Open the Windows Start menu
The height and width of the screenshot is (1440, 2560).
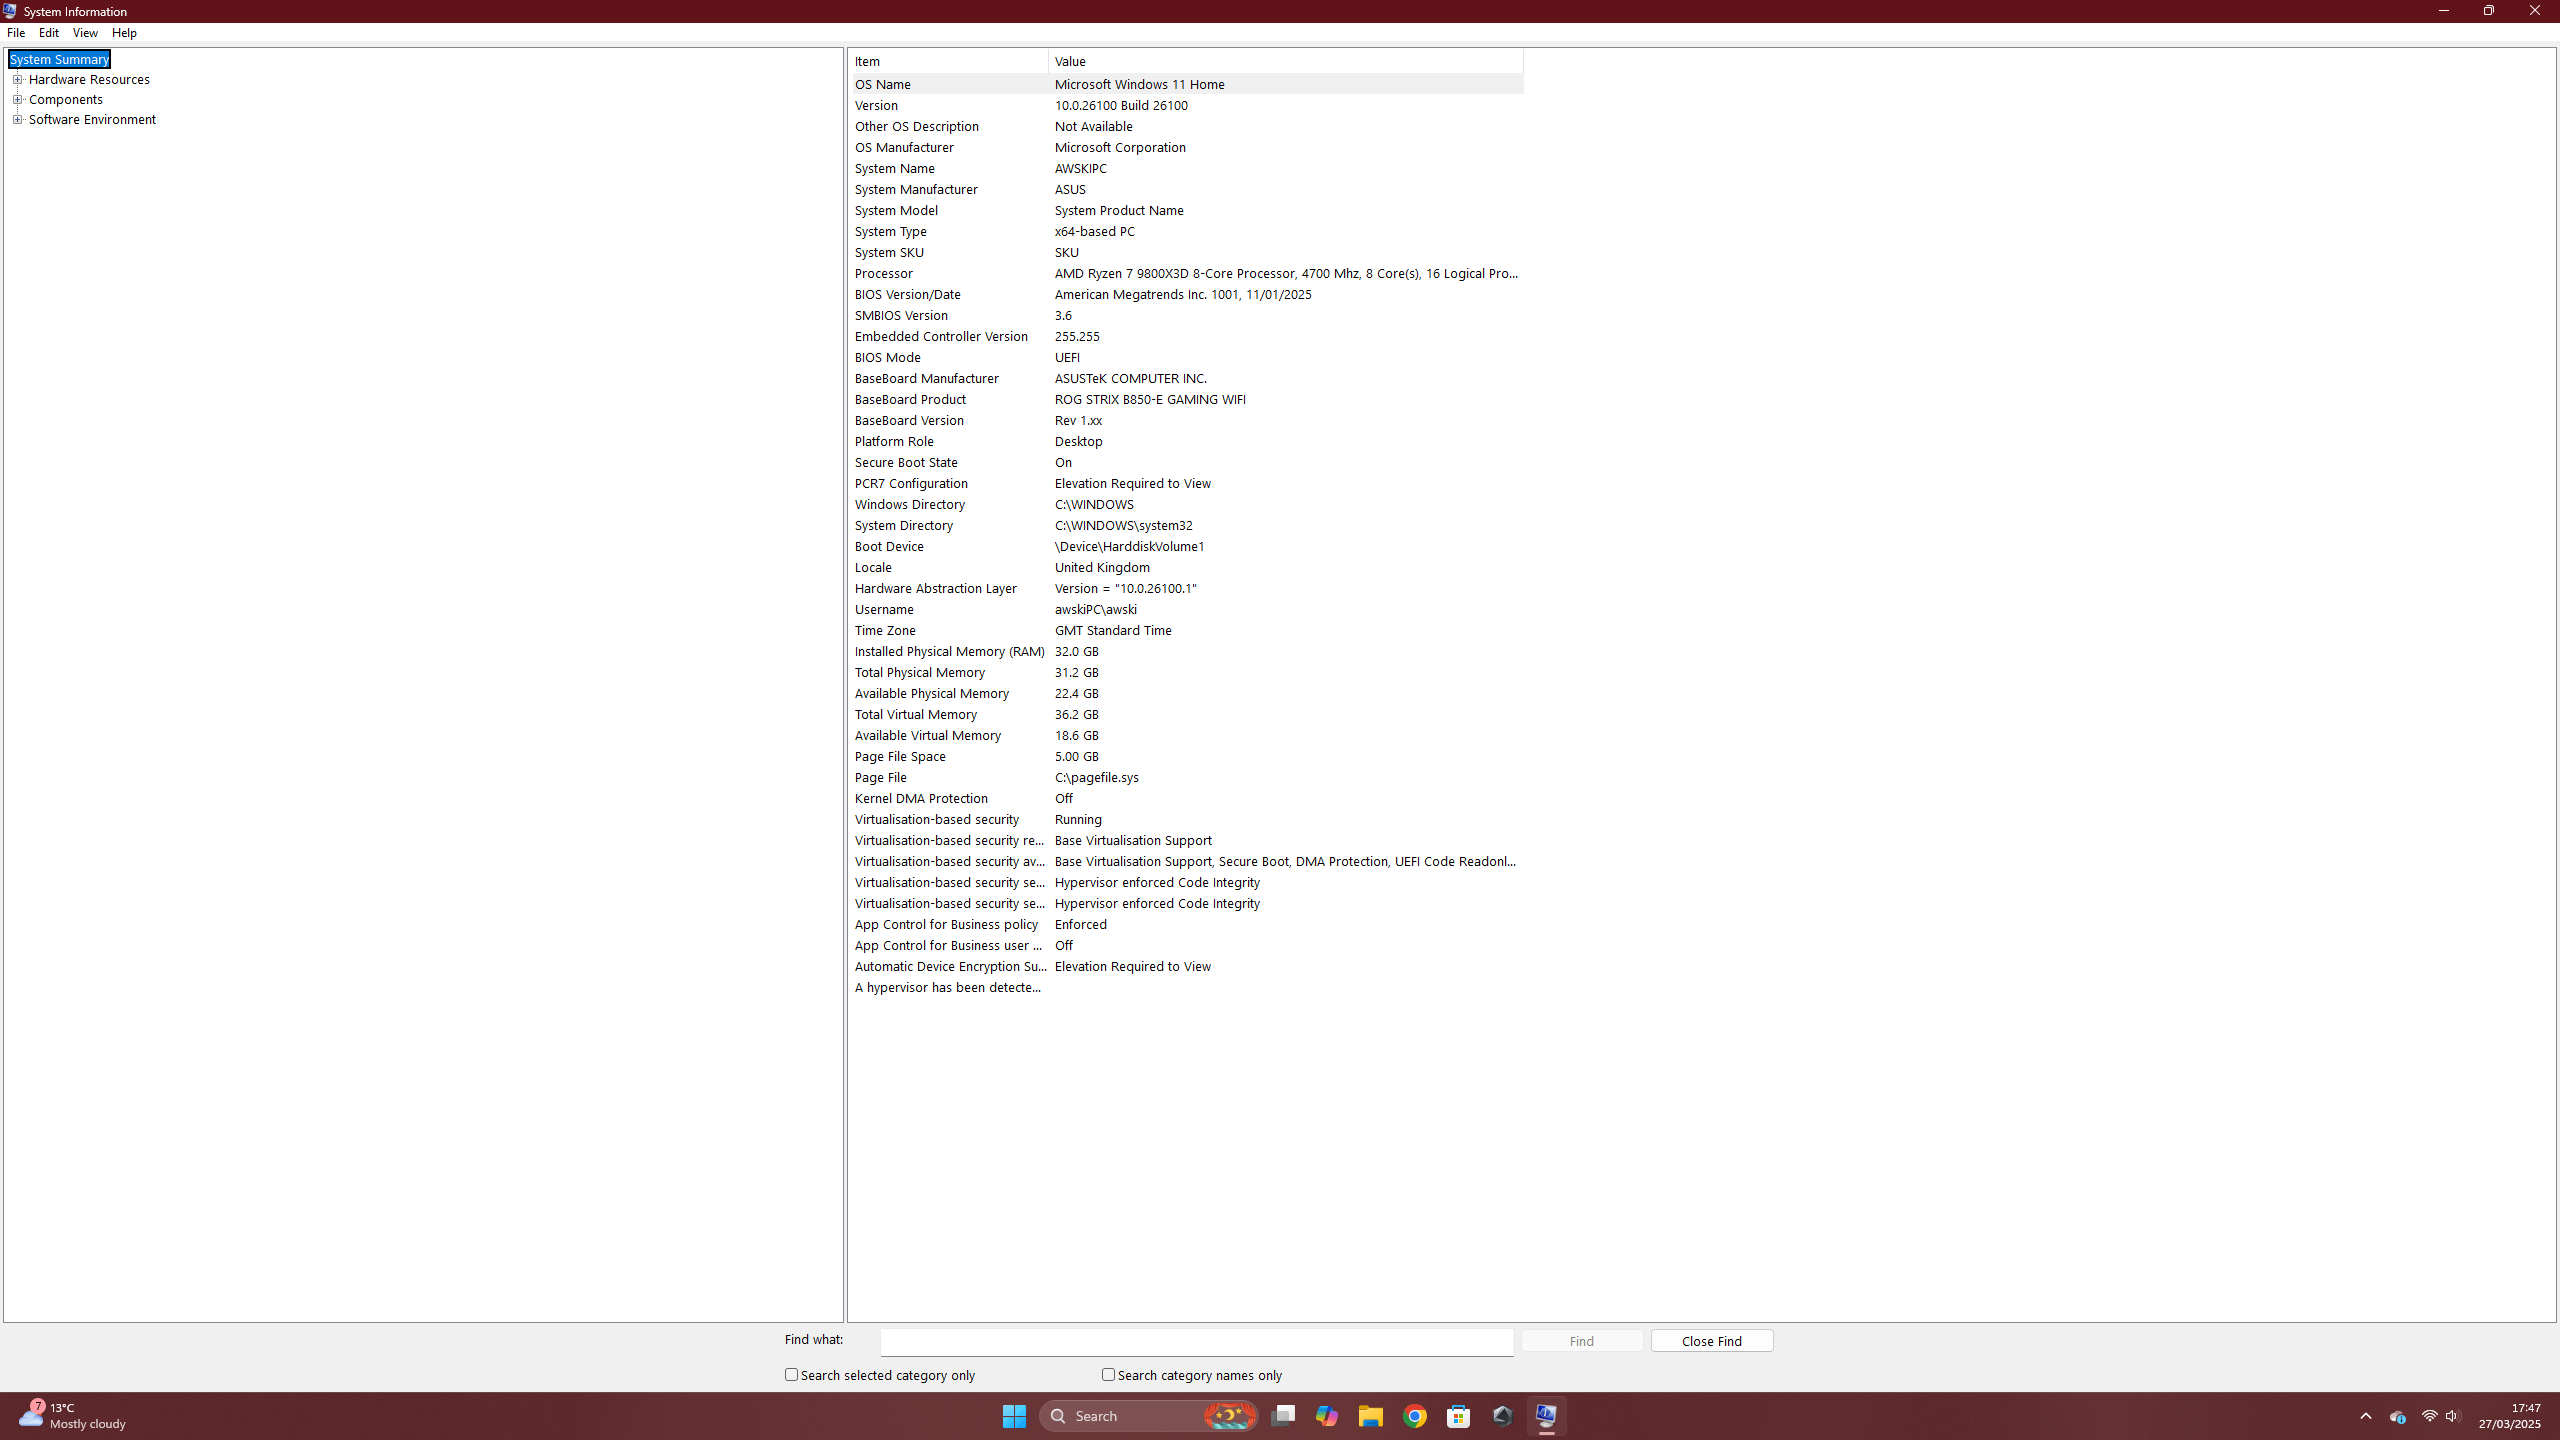coord(1014,1416)
